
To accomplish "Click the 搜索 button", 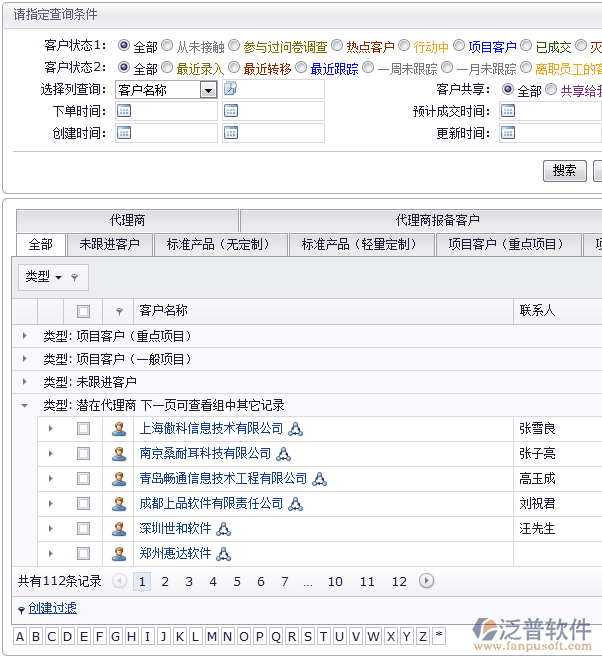I will (x=564, y=171).
